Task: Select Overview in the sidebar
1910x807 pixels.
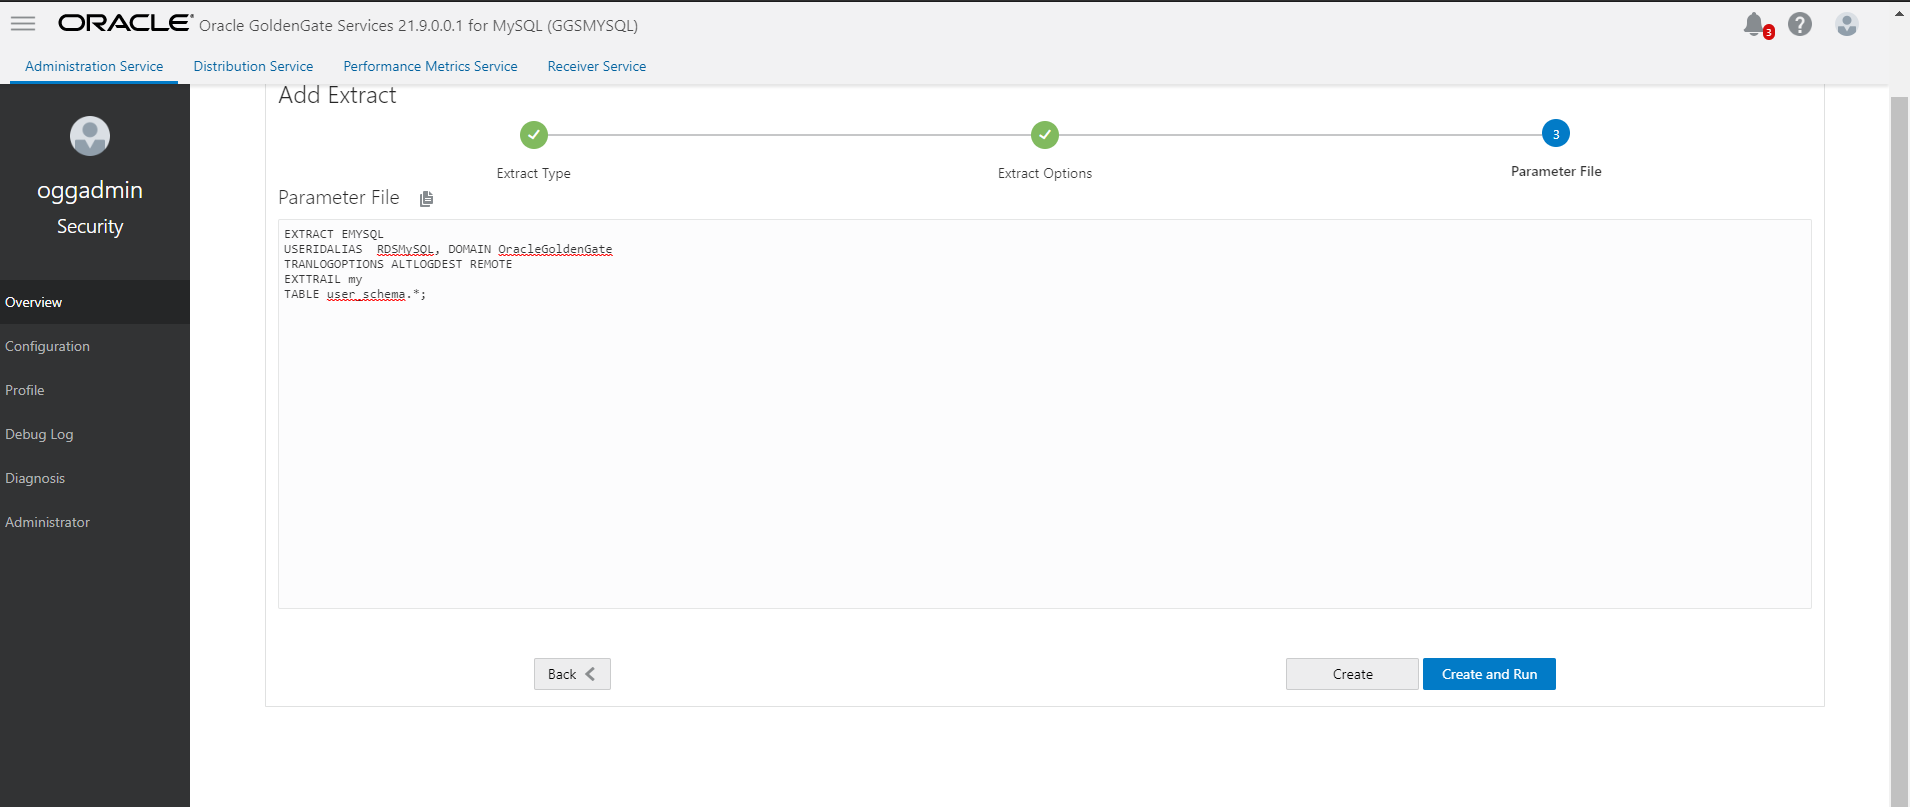Action: 95,302
